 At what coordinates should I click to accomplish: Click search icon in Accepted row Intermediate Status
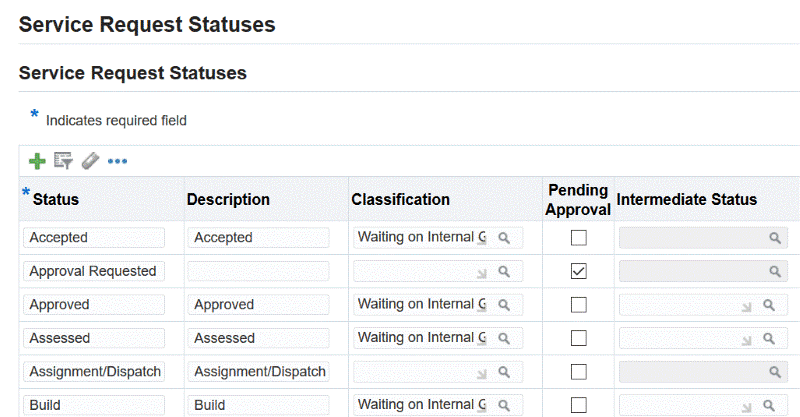click(774, 238)
